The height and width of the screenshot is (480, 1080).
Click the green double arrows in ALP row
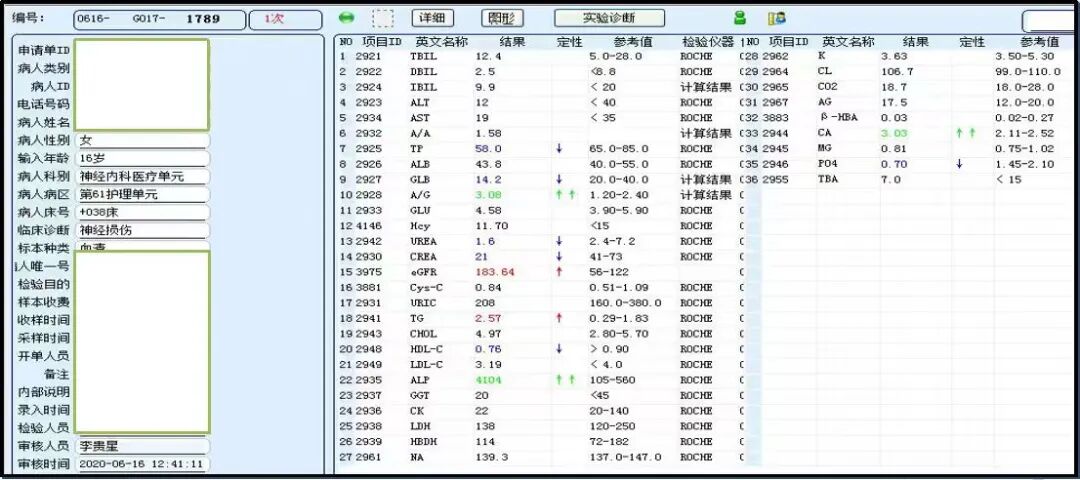pyautogui.click(x=565, y=380)
